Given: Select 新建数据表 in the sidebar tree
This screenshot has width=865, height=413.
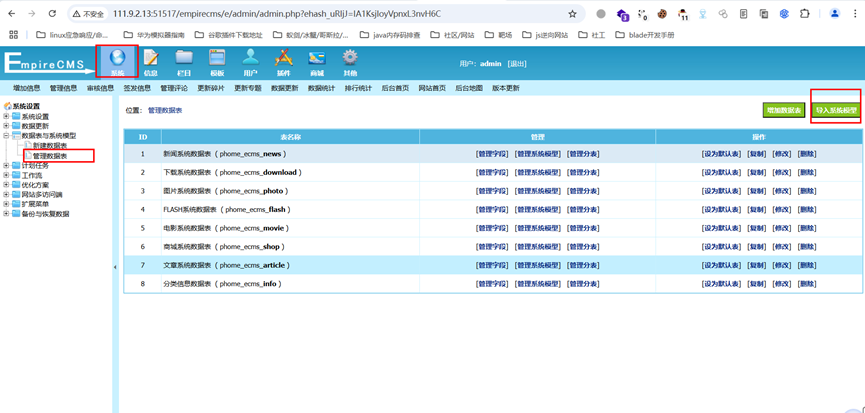Looking at the screenshot, I should click(50, 146).
